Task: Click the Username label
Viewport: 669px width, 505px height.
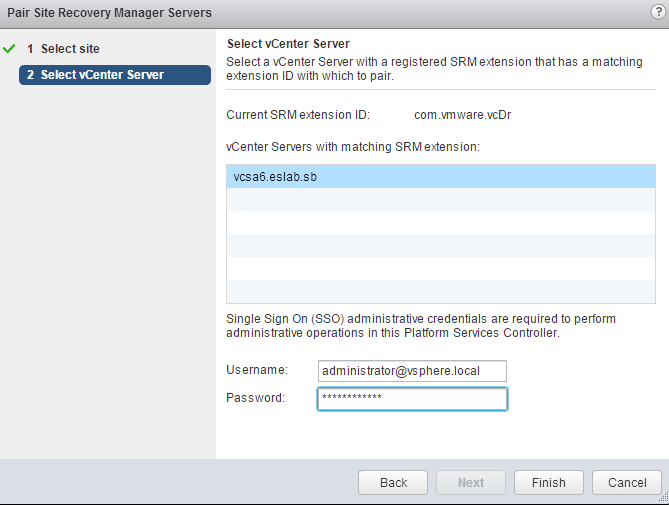Action: pyautogui.click(x=257, y=370)
